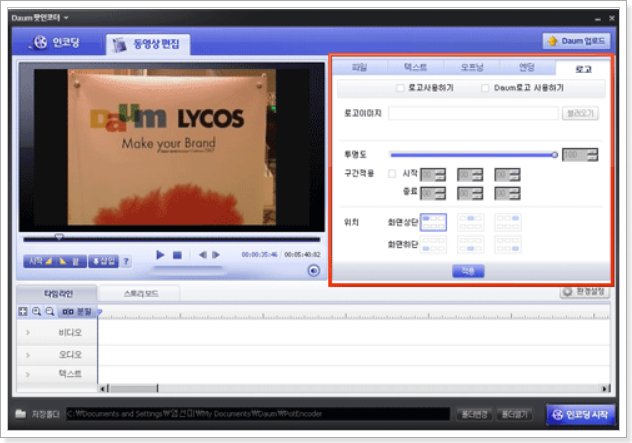Click the 폴더열기 open folder button
Screen dimensions: 632x443
coord(514,414)
